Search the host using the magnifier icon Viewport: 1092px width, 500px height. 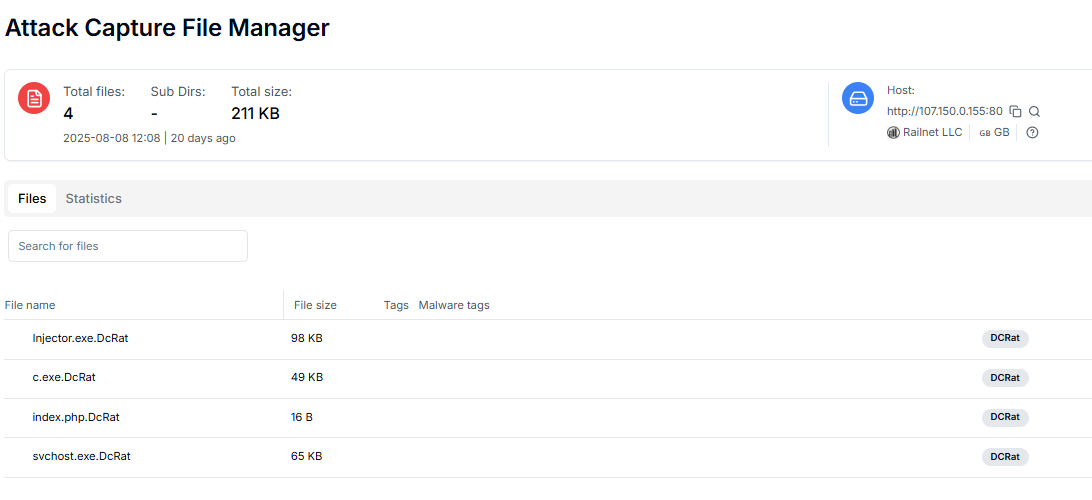point(1034,111)
